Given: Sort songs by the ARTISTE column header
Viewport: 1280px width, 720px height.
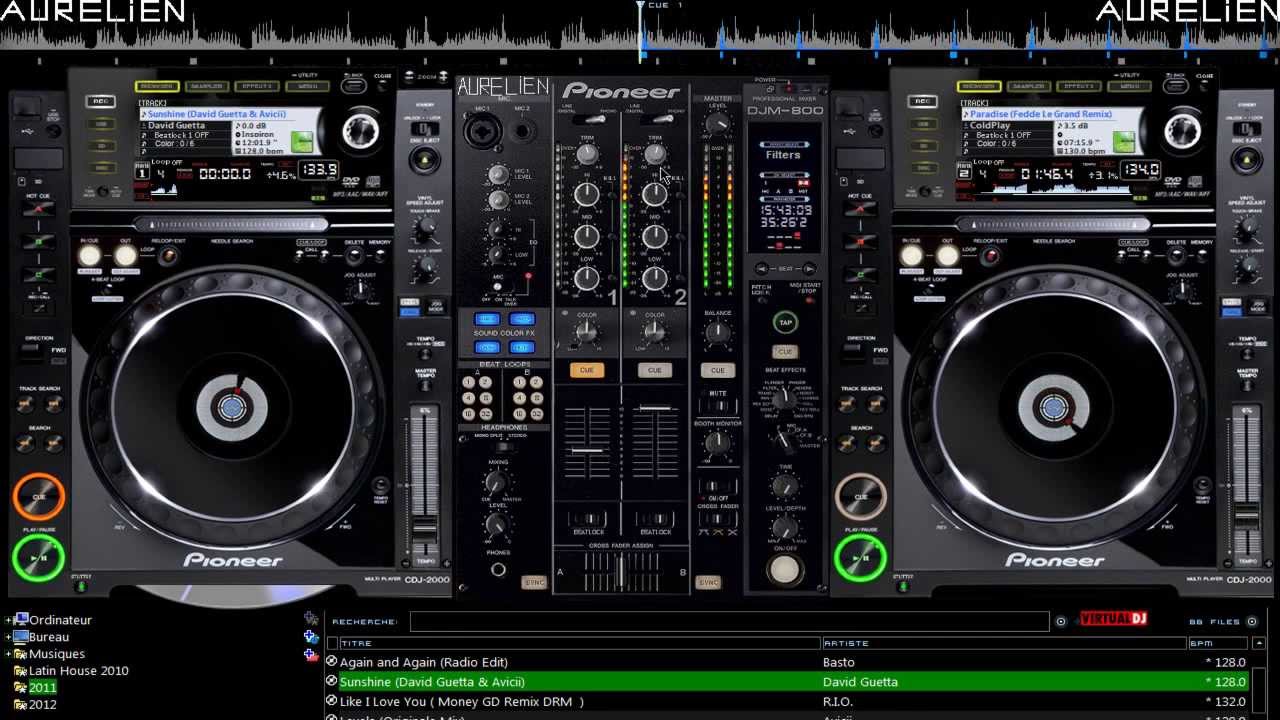Looking at the screenshot, I should pyautogui.click(x=1004, y=643).
